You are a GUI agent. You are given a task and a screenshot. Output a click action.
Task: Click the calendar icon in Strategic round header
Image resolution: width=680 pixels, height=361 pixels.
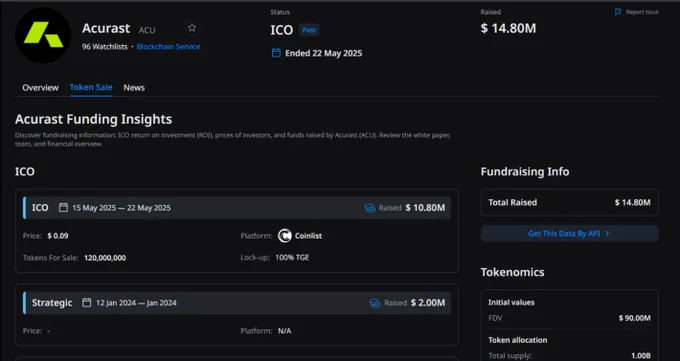87,302
